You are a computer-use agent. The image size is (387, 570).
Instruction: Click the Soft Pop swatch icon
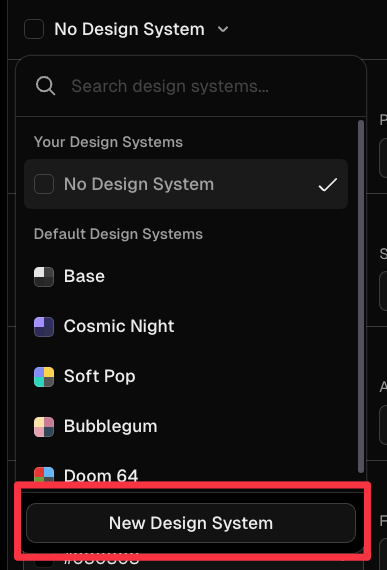tap(44, 377)
